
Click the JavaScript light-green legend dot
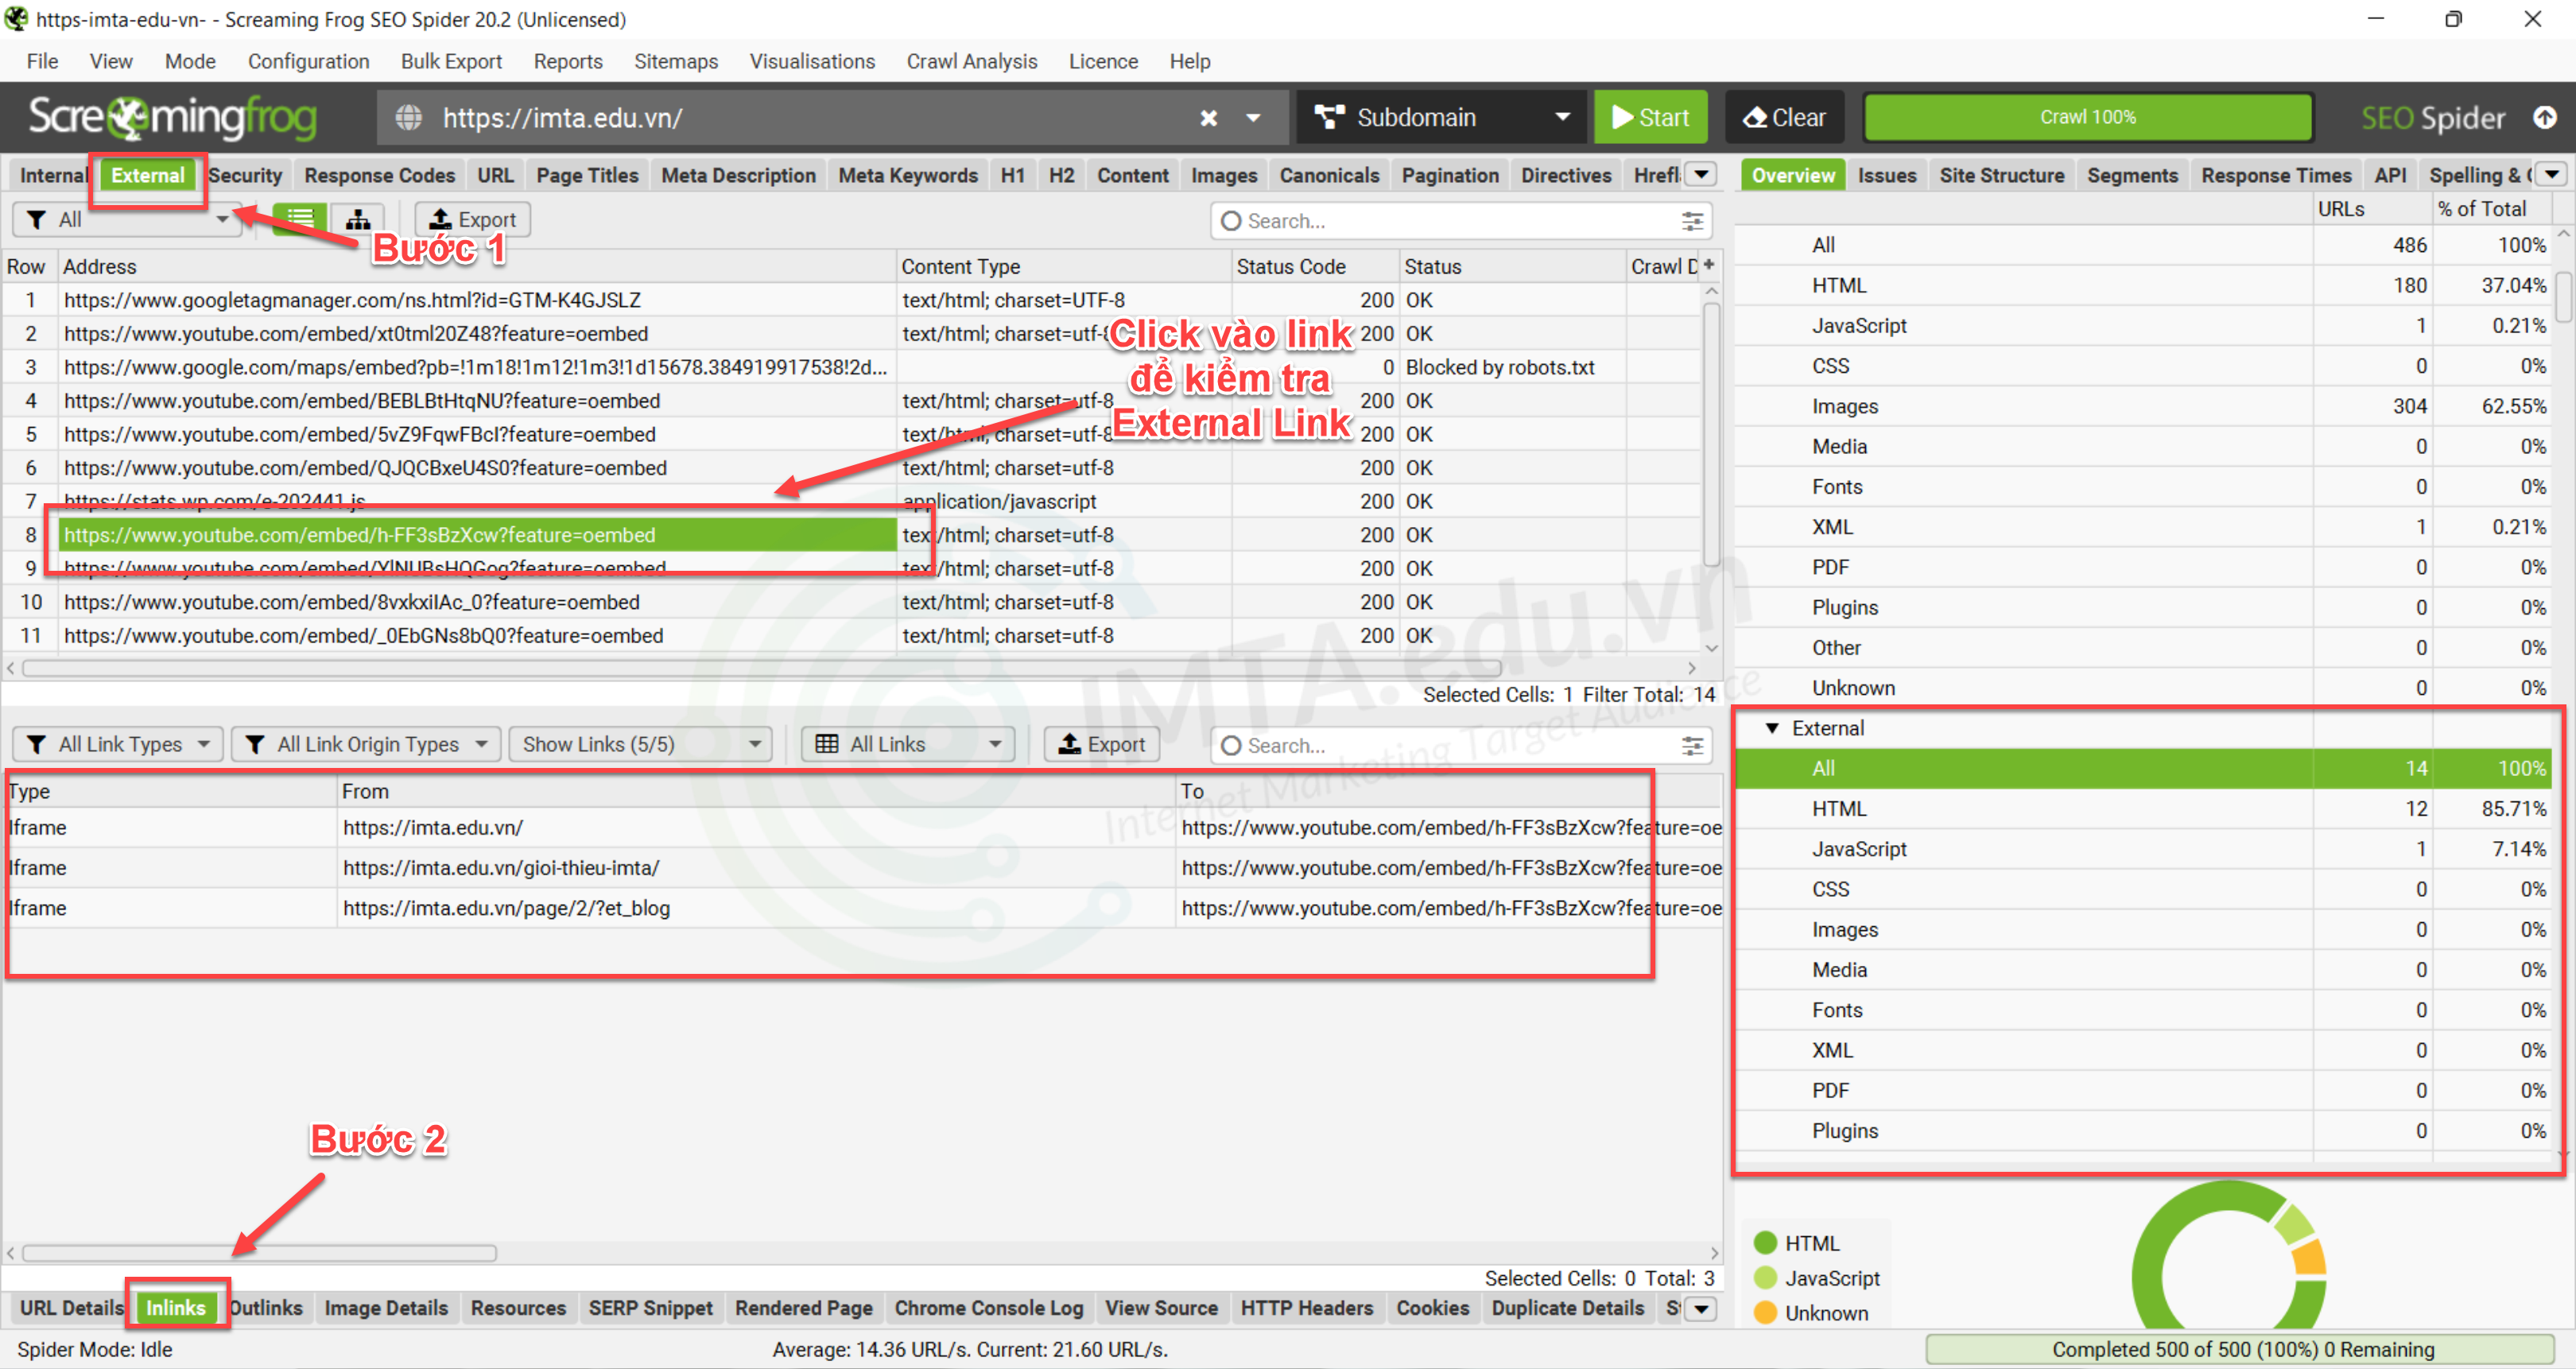pyautogui.click(x=1765, y=1278)
